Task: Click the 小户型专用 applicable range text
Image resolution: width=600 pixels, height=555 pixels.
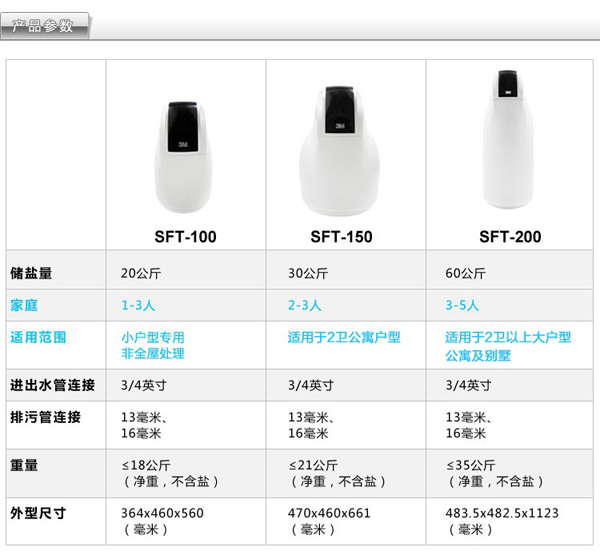Action: 152,338
